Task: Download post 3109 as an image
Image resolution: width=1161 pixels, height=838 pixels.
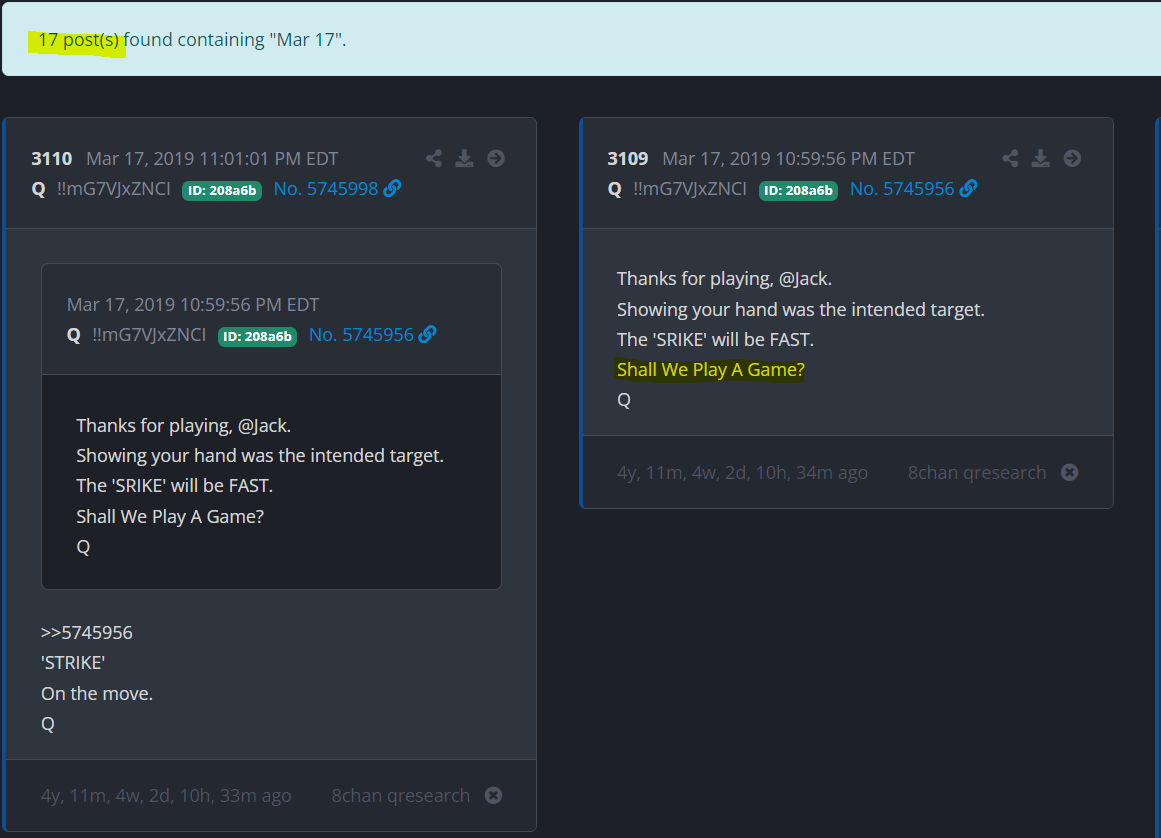Action: pos(1040,158)
